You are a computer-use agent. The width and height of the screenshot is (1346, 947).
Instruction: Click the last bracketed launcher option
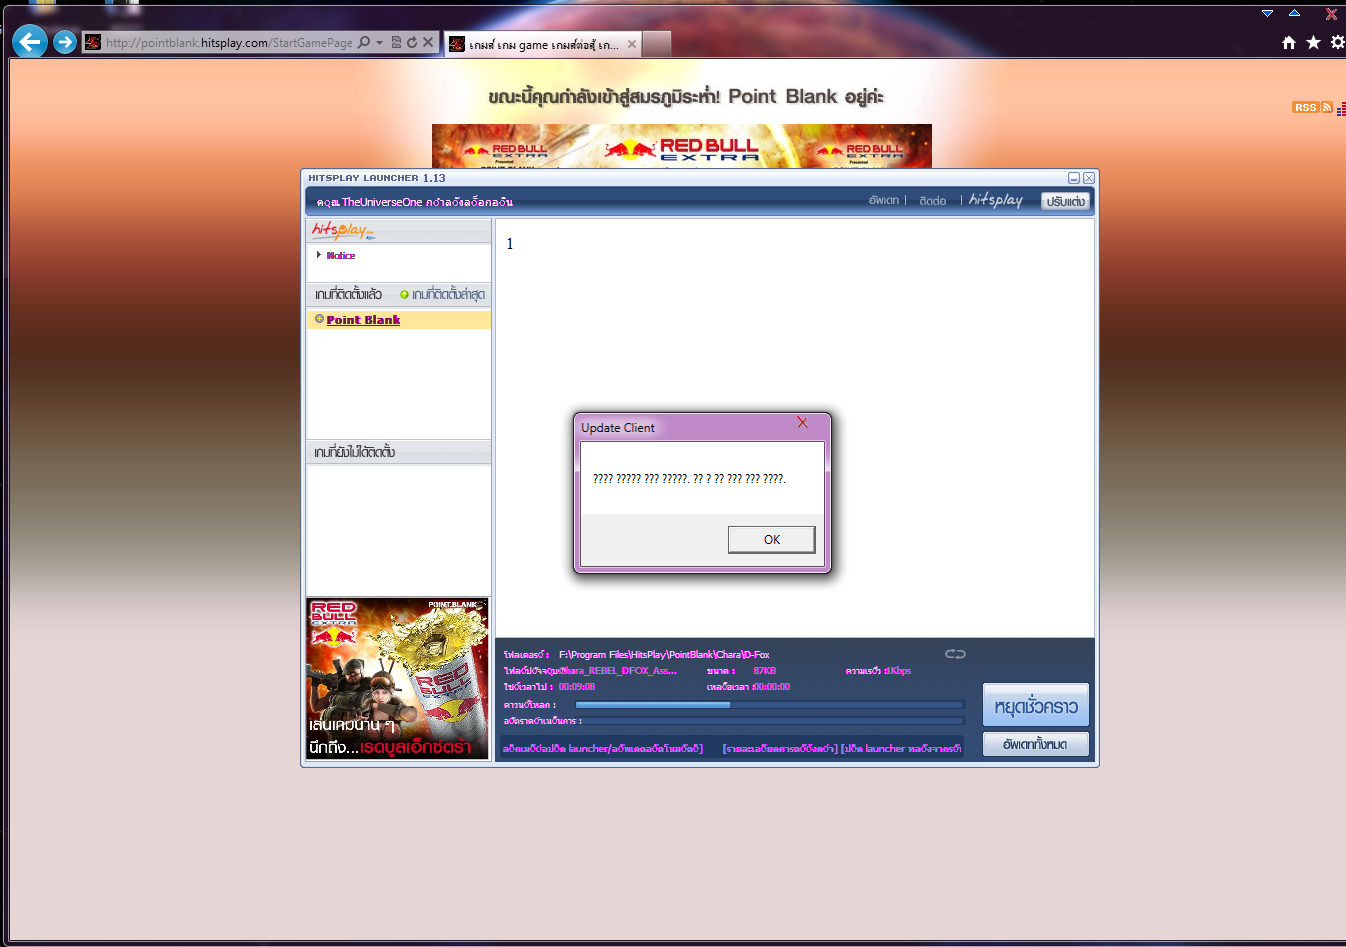[x=901, y=748]
